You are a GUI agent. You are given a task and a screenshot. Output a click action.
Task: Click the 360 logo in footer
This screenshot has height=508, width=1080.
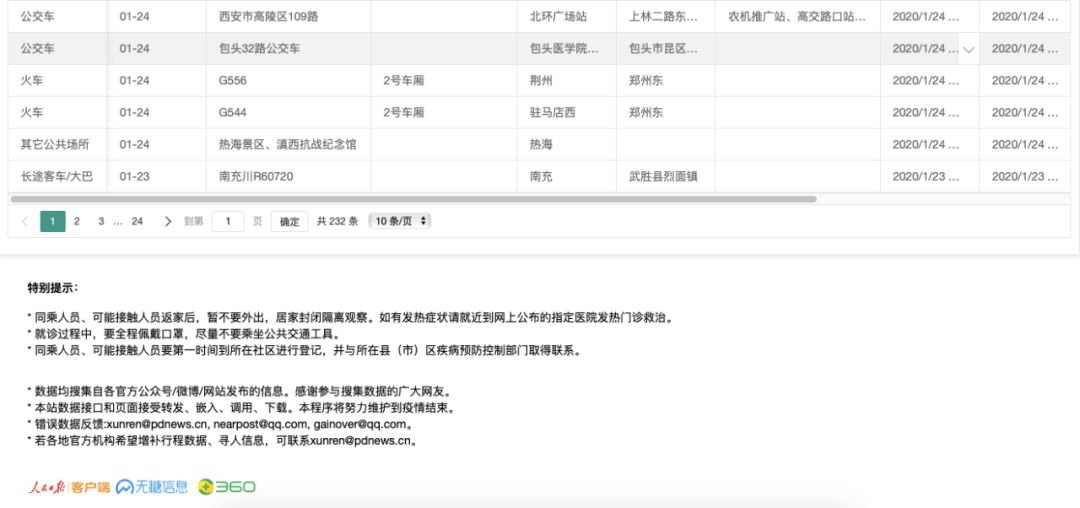point(227,487)
